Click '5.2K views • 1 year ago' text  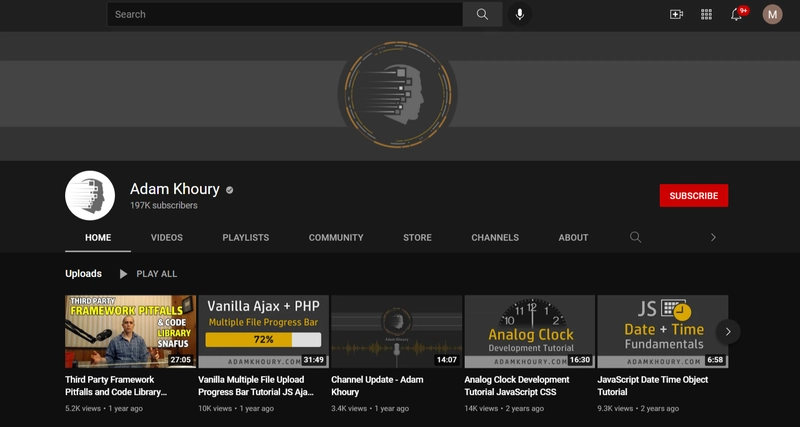104,409
